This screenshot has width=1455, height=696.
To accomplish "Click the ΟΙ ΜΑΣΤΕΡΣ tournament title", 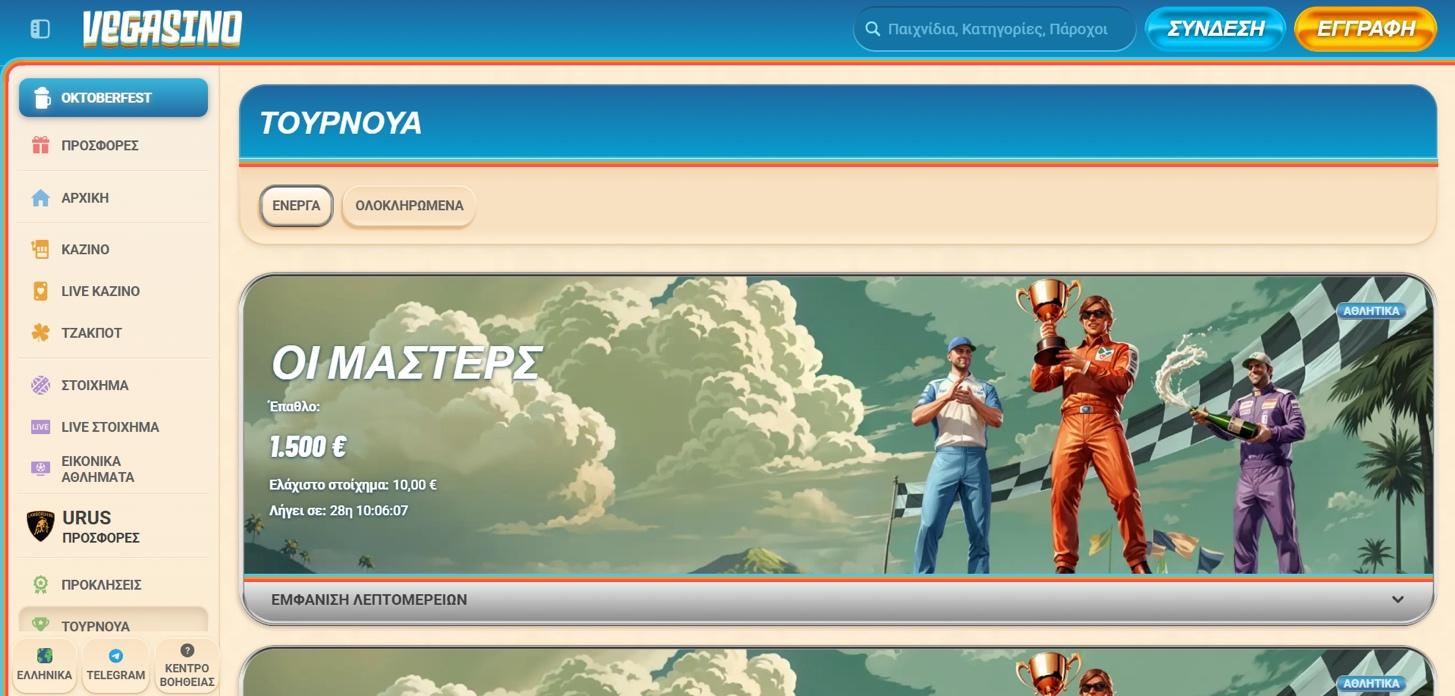I will coord(406,363).
